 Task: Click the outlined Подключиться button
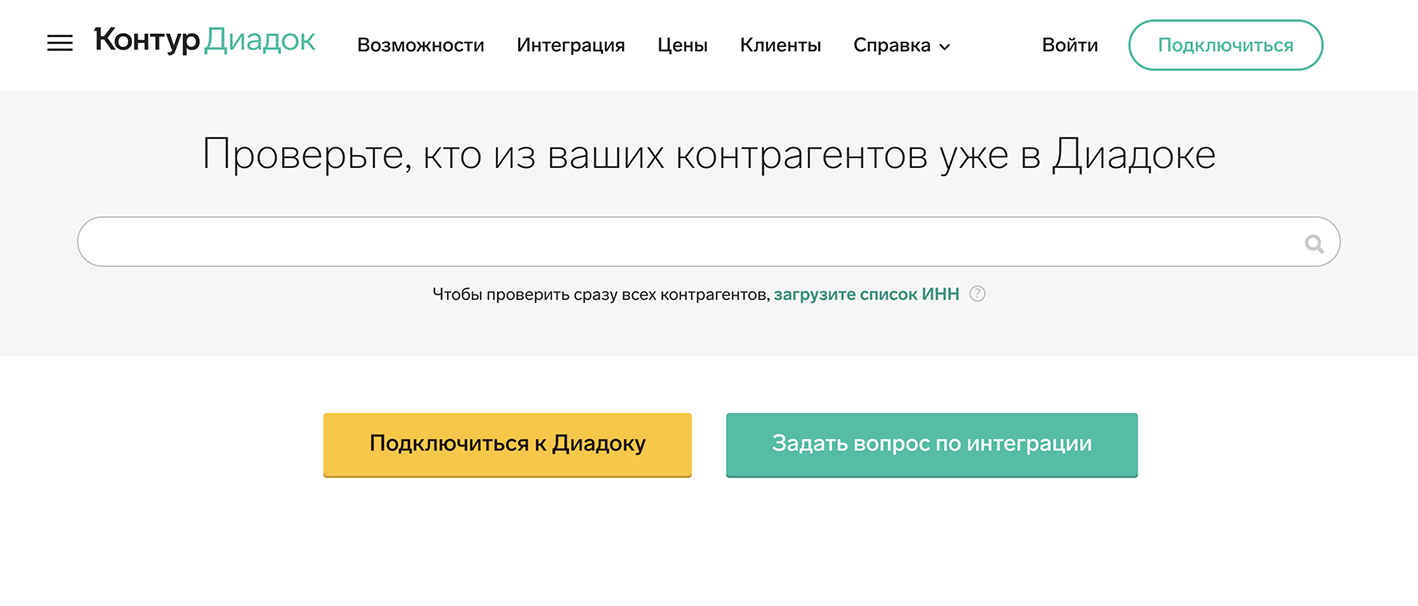(x=1226, y=45)
